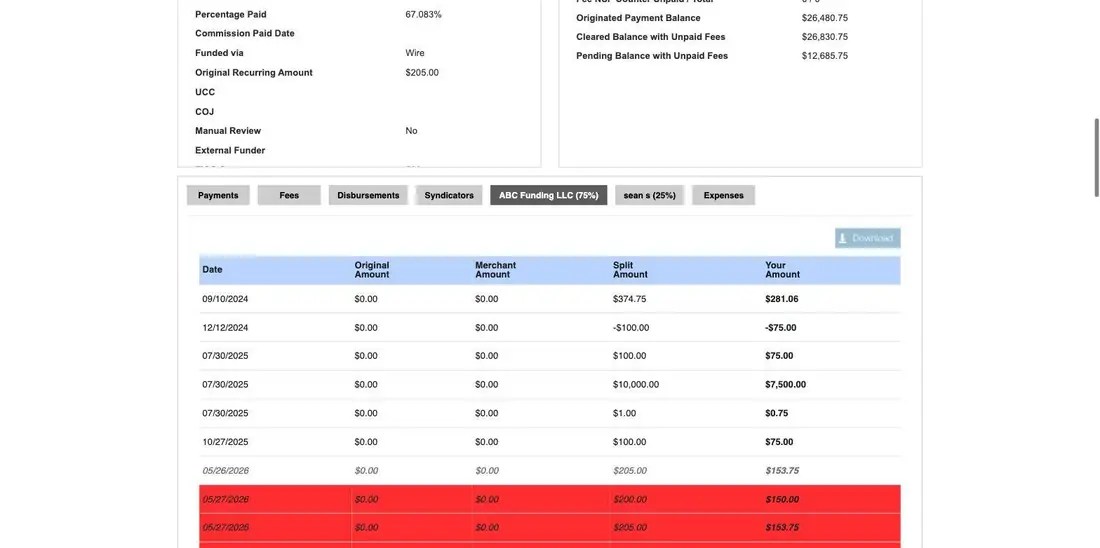Click the $374.75 split amount
Image resolution: width=1100 pixels, height=548 pixels.
coord(629,299)
